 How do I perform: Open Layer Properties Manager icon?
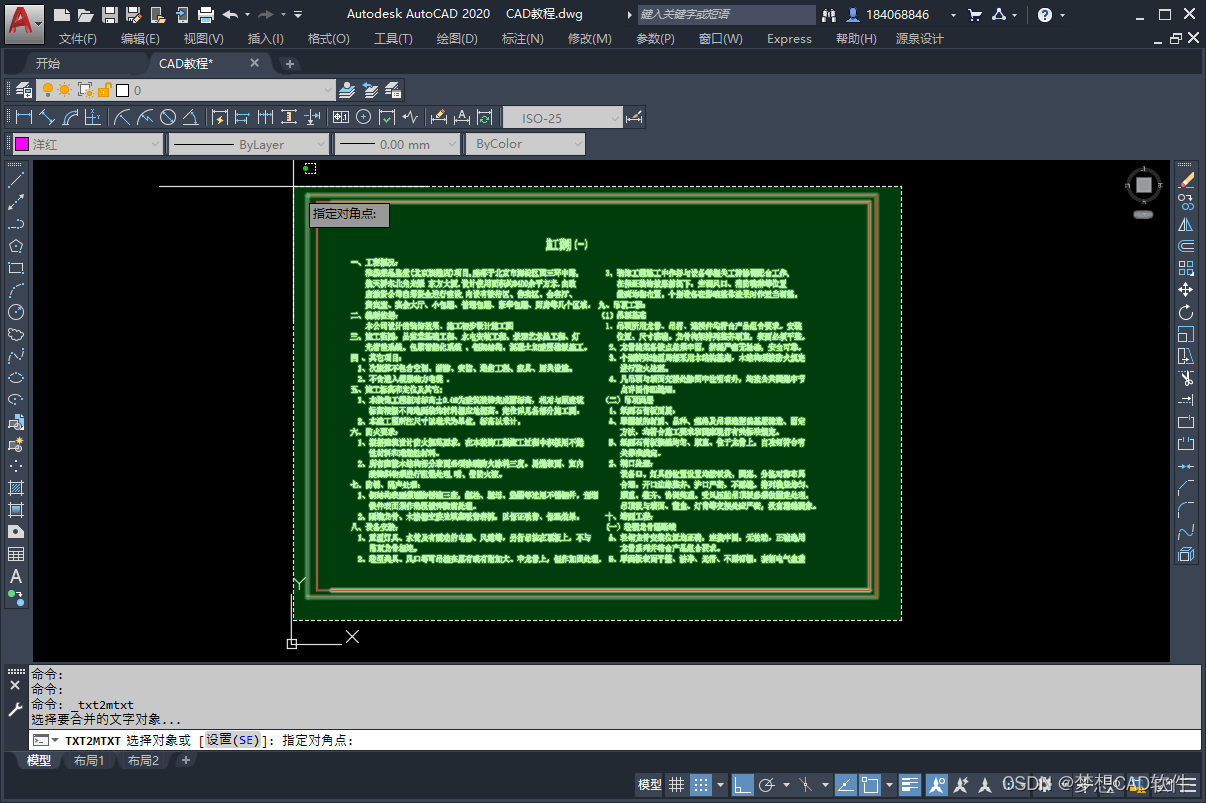pyautogui.click(x=24, y=90)
